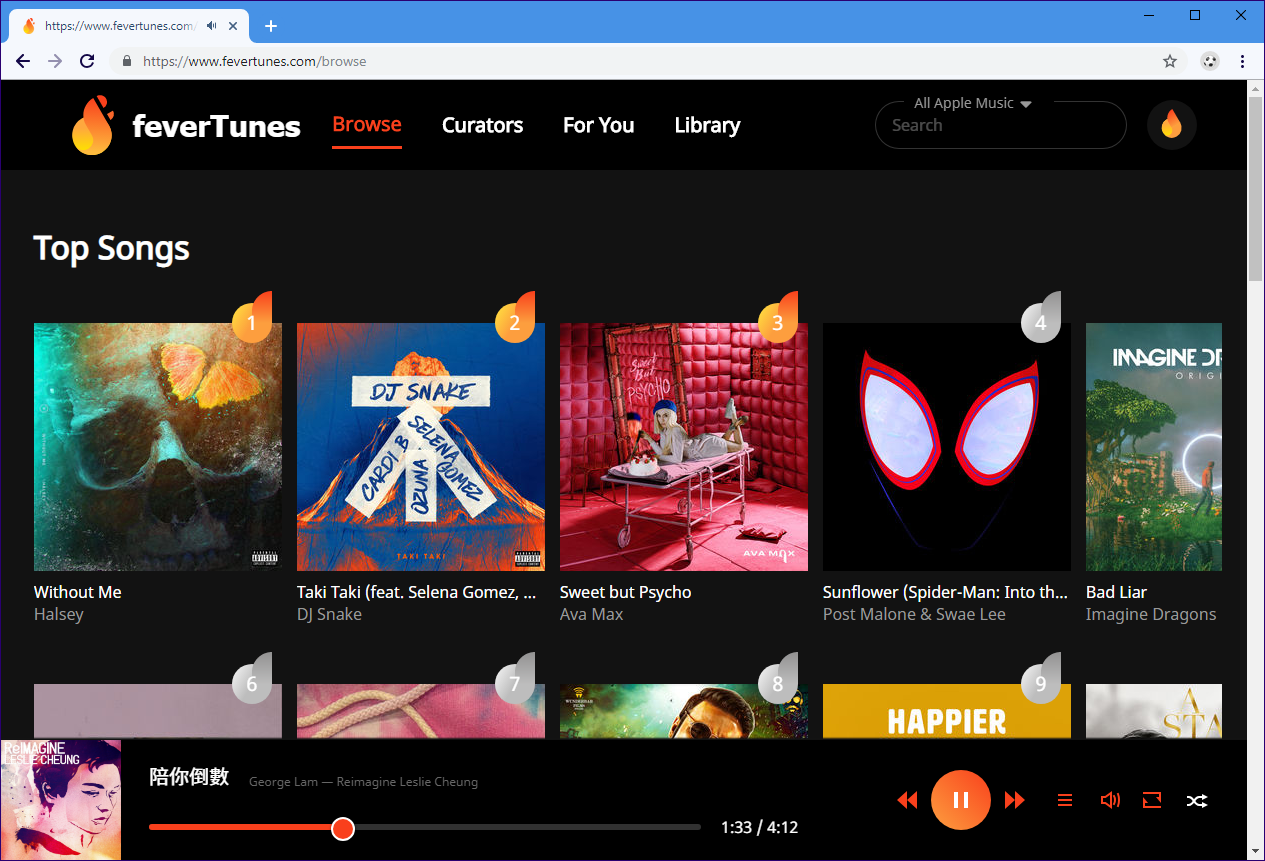Switch to the Browse tab
Image resolution: width=1265 pixels, height=861 pixels.
click(x=367, y=125)
